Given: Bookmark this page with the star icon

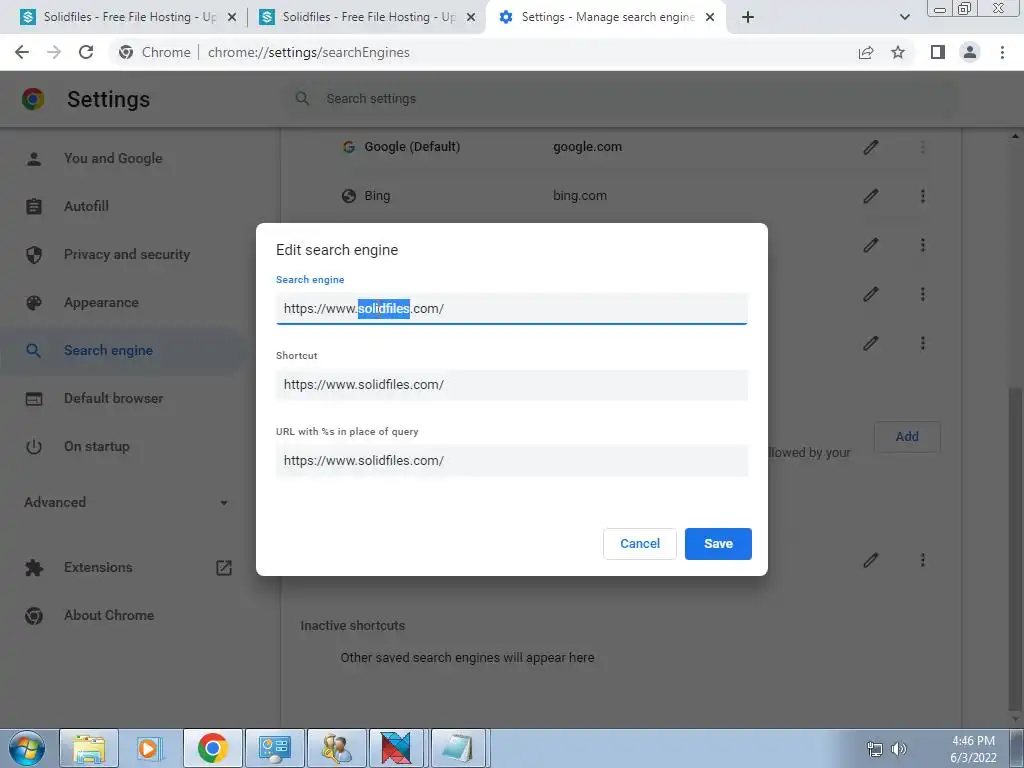Looking at the screenshot, I should click(898, 52).
